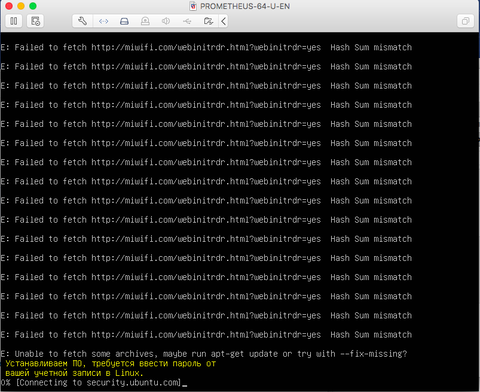Click the 'Unable to fetch some archives' line
The height and width of the screenshot is (392, 480).
[x=204, y=354]
